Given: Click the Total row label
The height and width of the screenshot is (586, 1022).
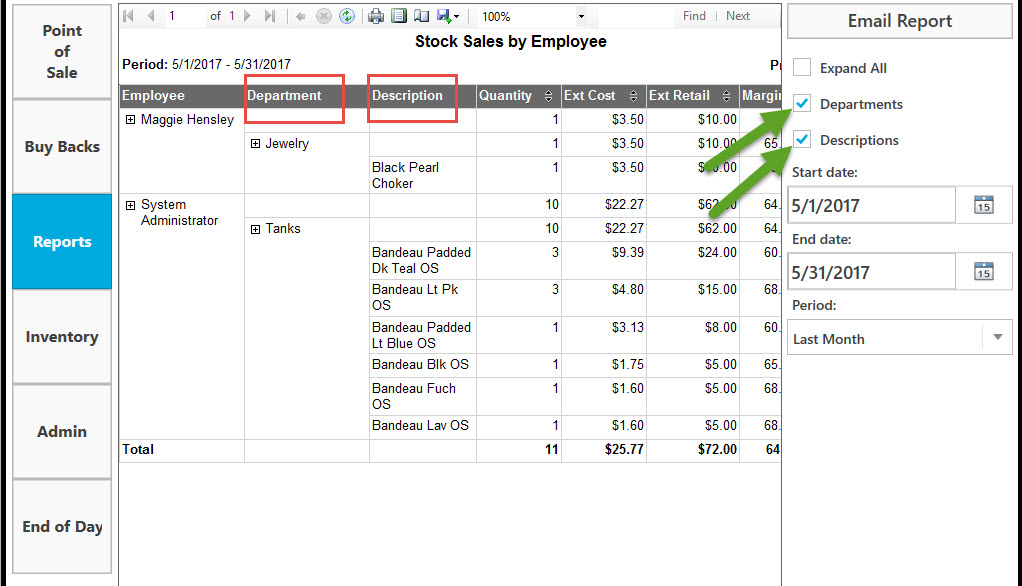Looking at the screenshot, I should 138,449.
